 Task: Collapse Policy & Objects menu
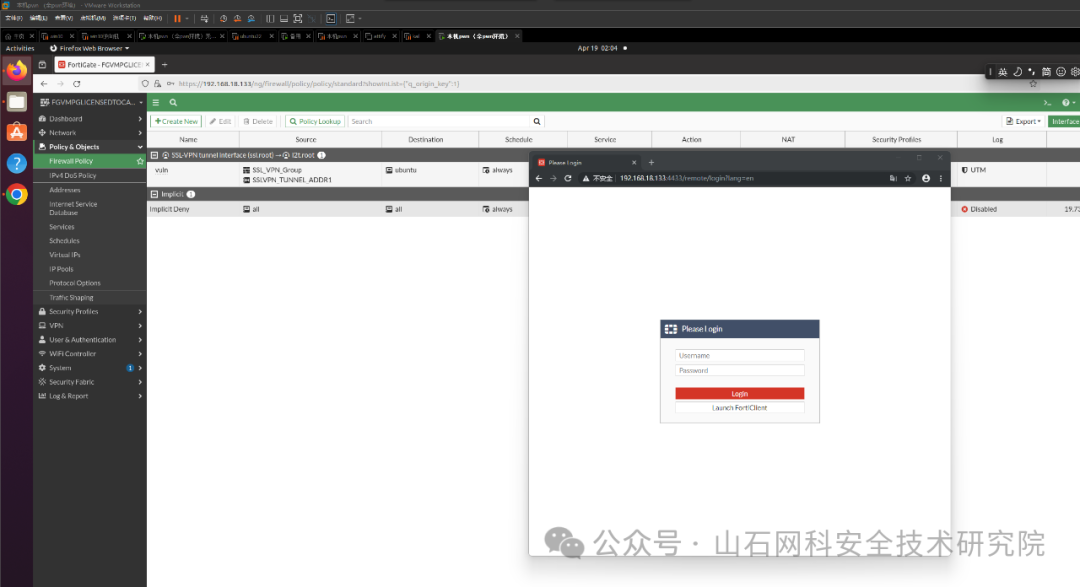(90, 147)
